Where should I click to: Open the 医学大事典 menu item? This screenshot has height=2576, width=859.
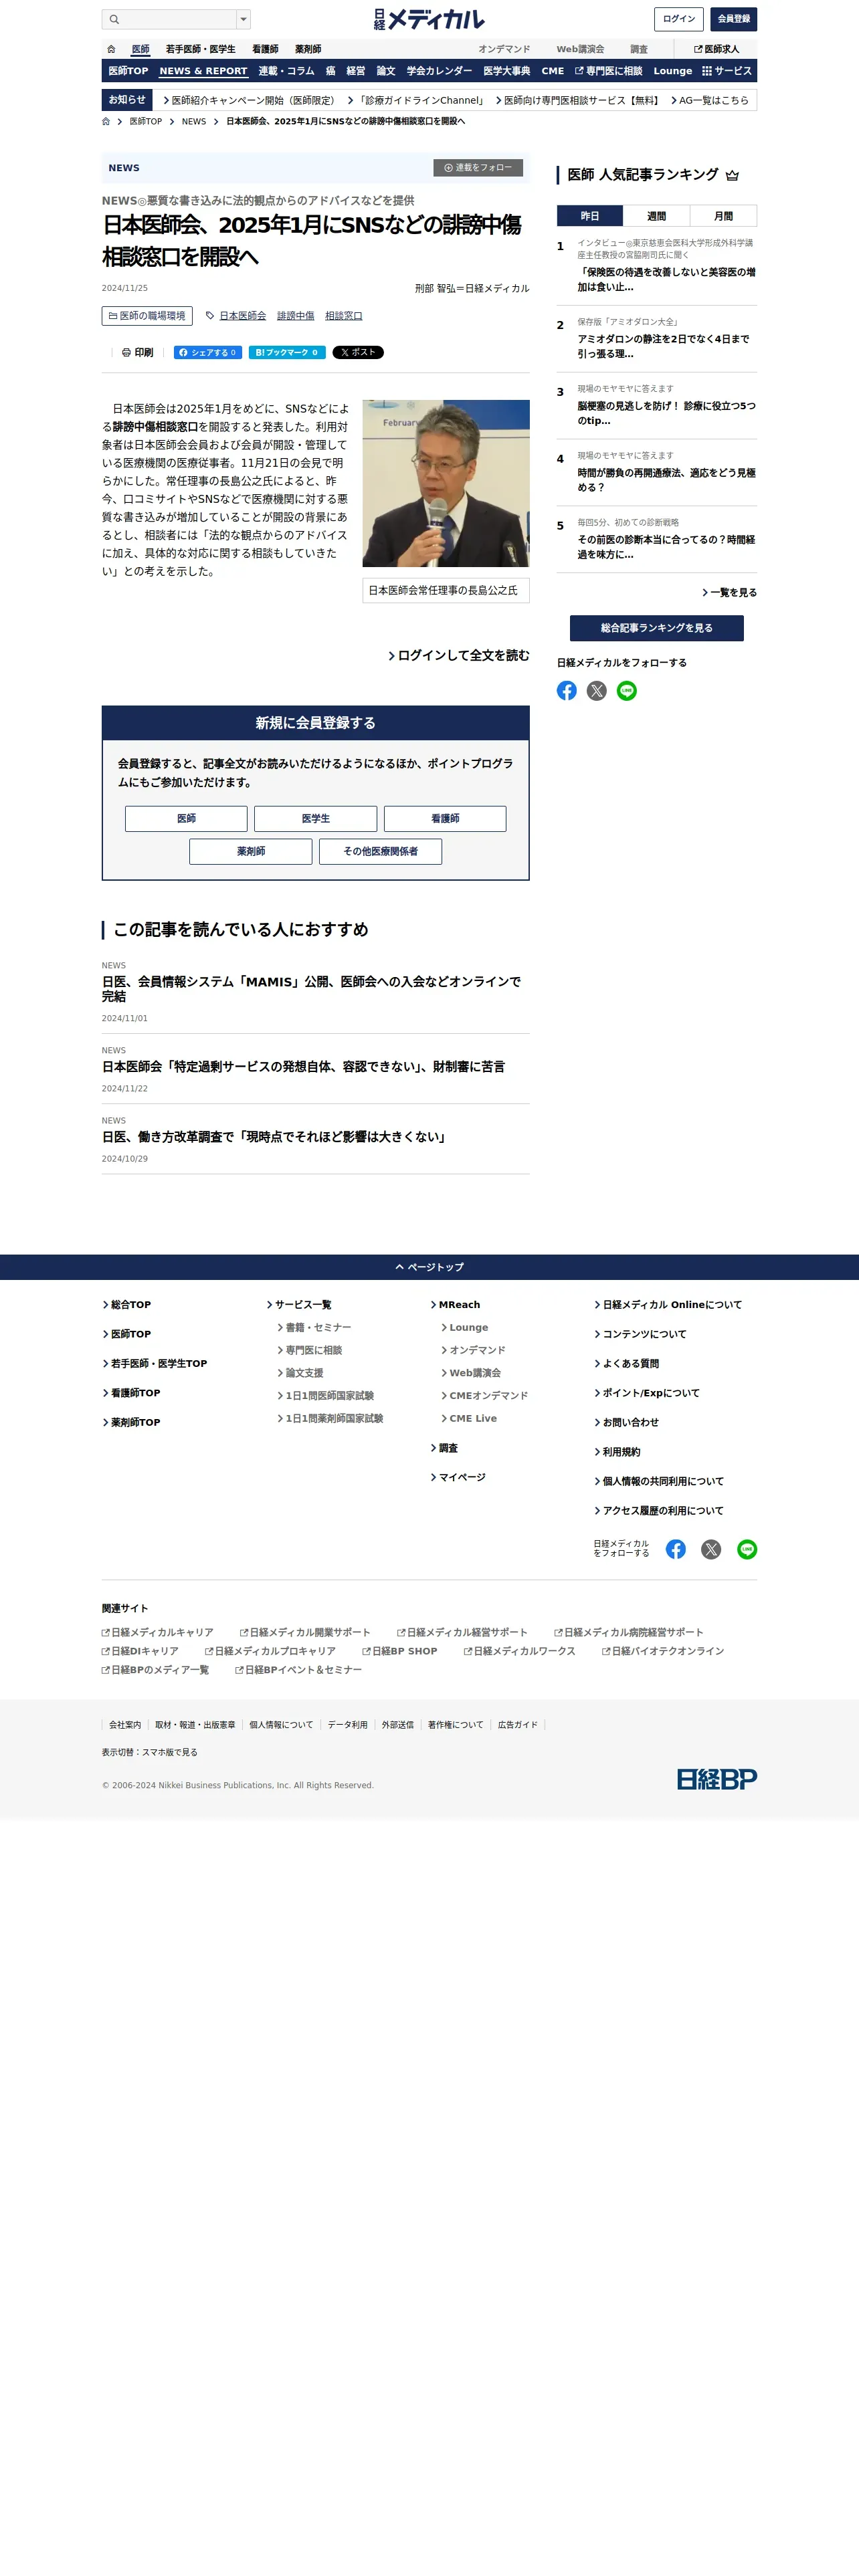click(507, 71)
